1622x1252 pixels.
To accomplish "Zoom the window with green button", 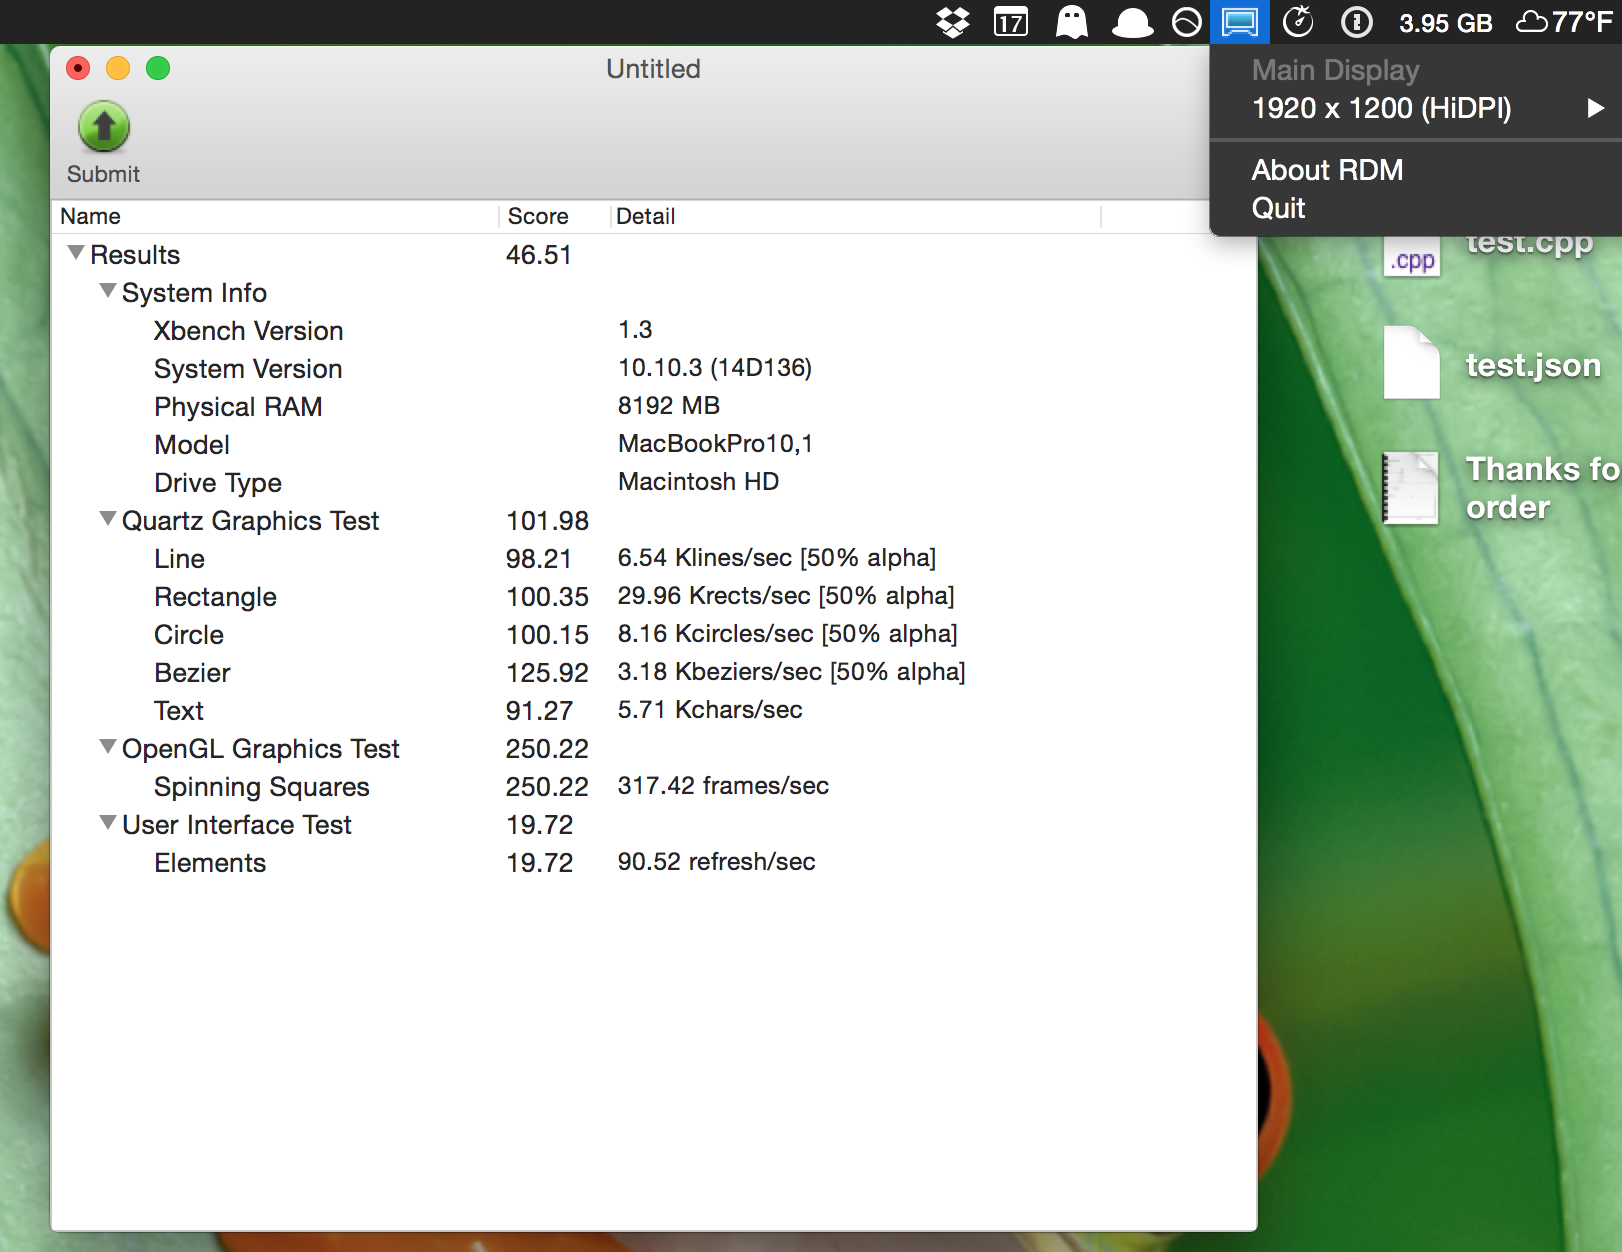I will point(158,68).
